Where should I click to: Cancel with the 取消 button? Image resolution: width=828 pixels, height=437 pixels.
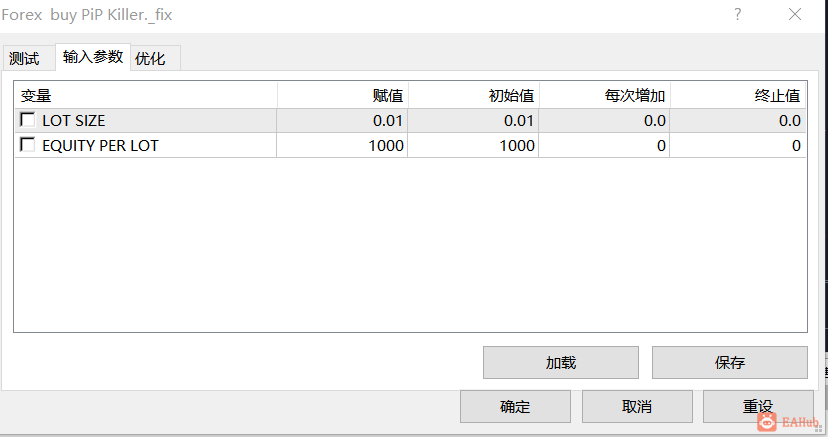click(x=637, y=406)
